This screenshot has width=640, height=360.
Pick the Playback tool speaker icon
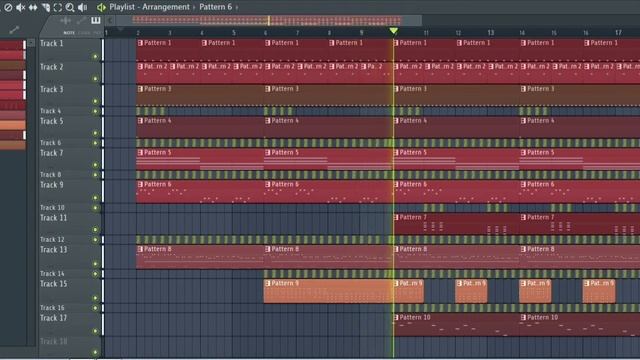(x=82, y=7)
